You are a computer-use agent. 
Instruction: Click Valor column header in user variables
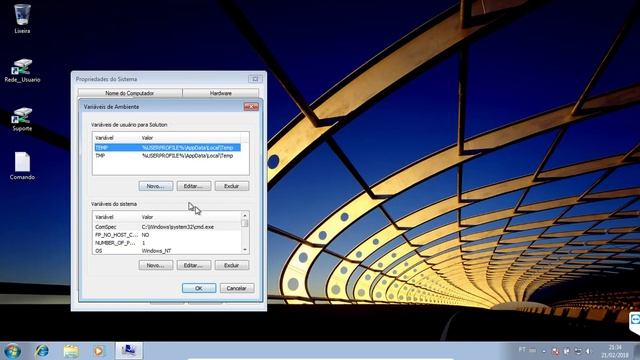[x=190, y=138]
